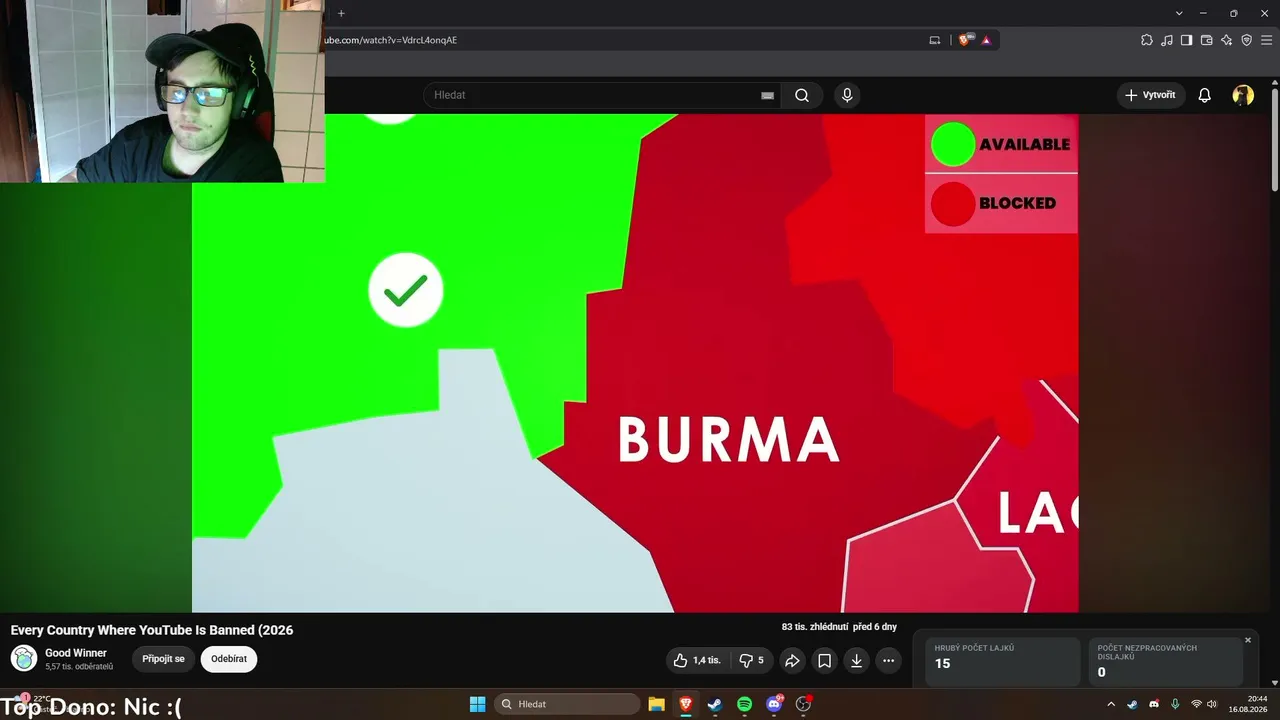Click the Discord system tray icon

pyautogui.click(x=1154, y=704)
